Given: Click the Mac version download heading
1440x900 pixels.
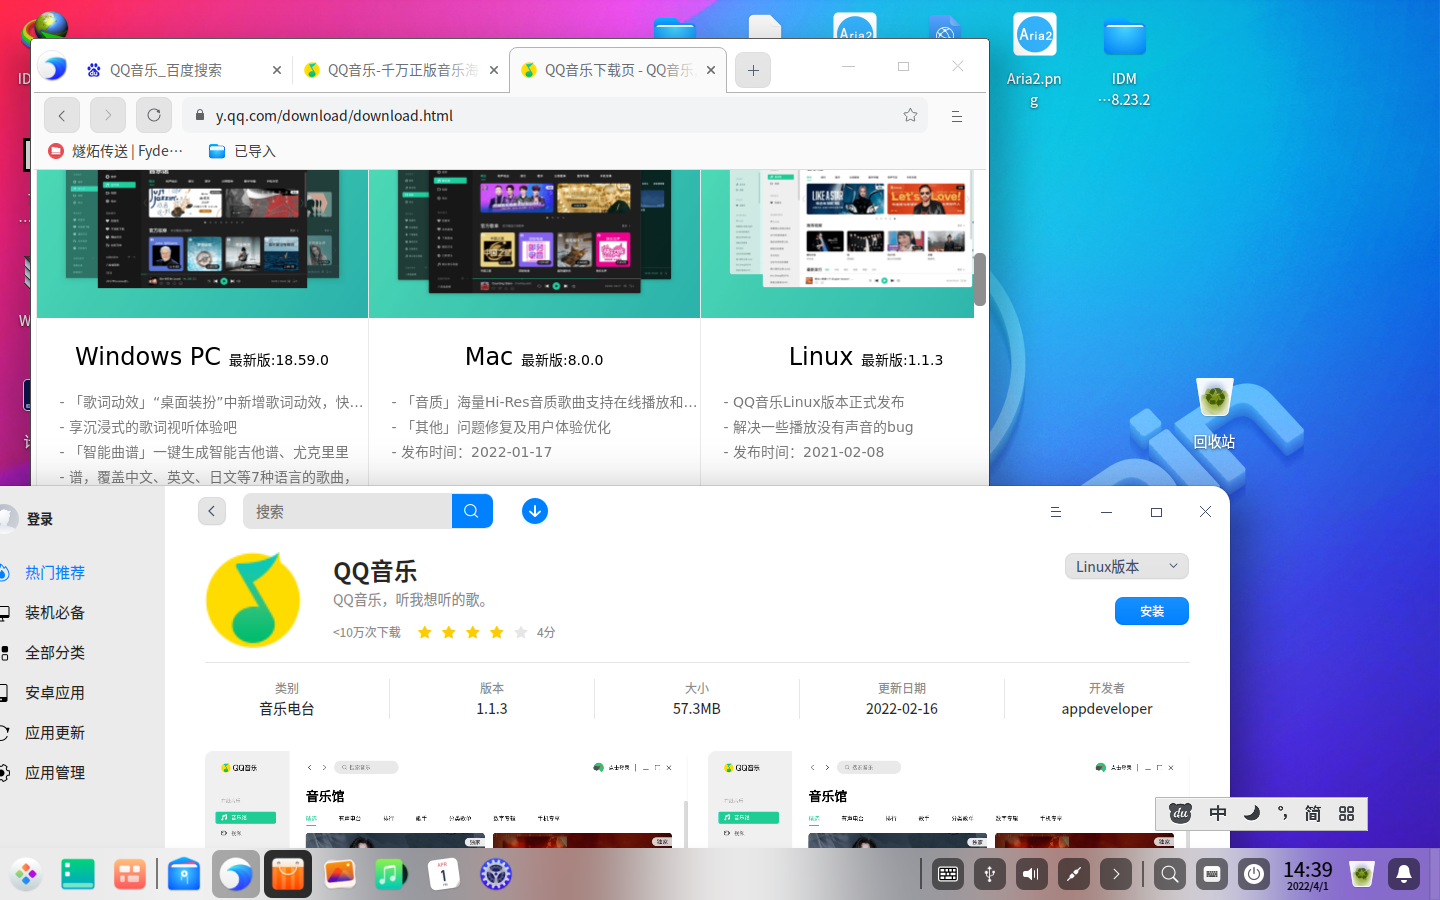Looking at the screenshot, I should (x=489, y=357).
